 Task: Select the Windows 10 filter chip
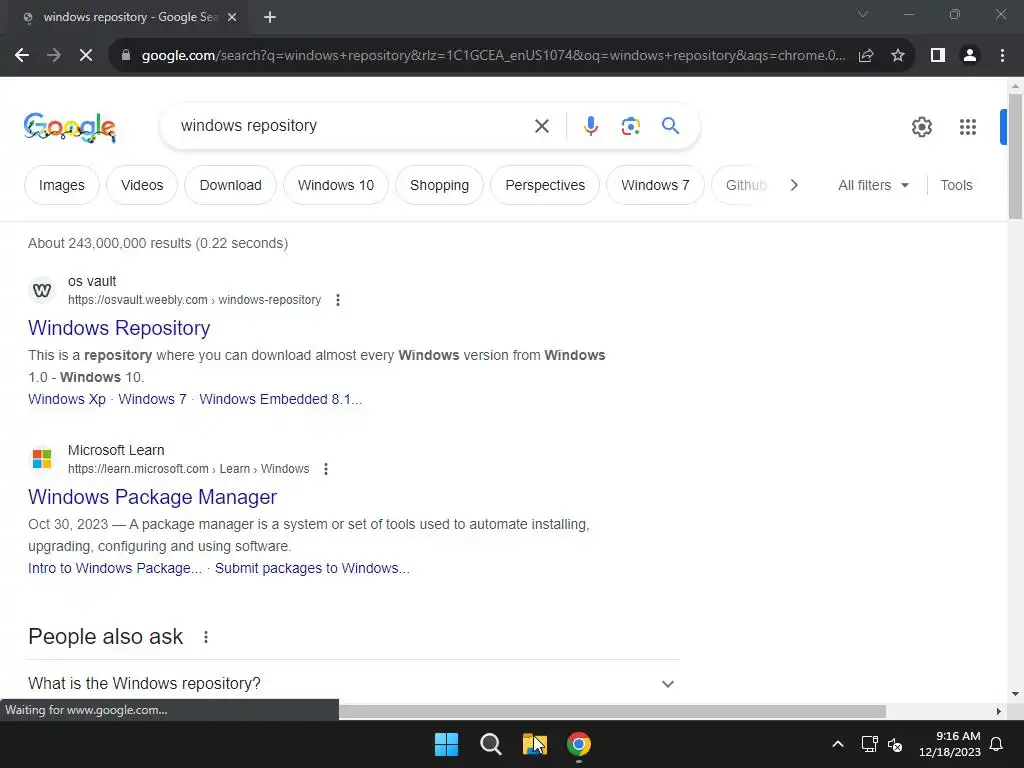click(336, 185)
